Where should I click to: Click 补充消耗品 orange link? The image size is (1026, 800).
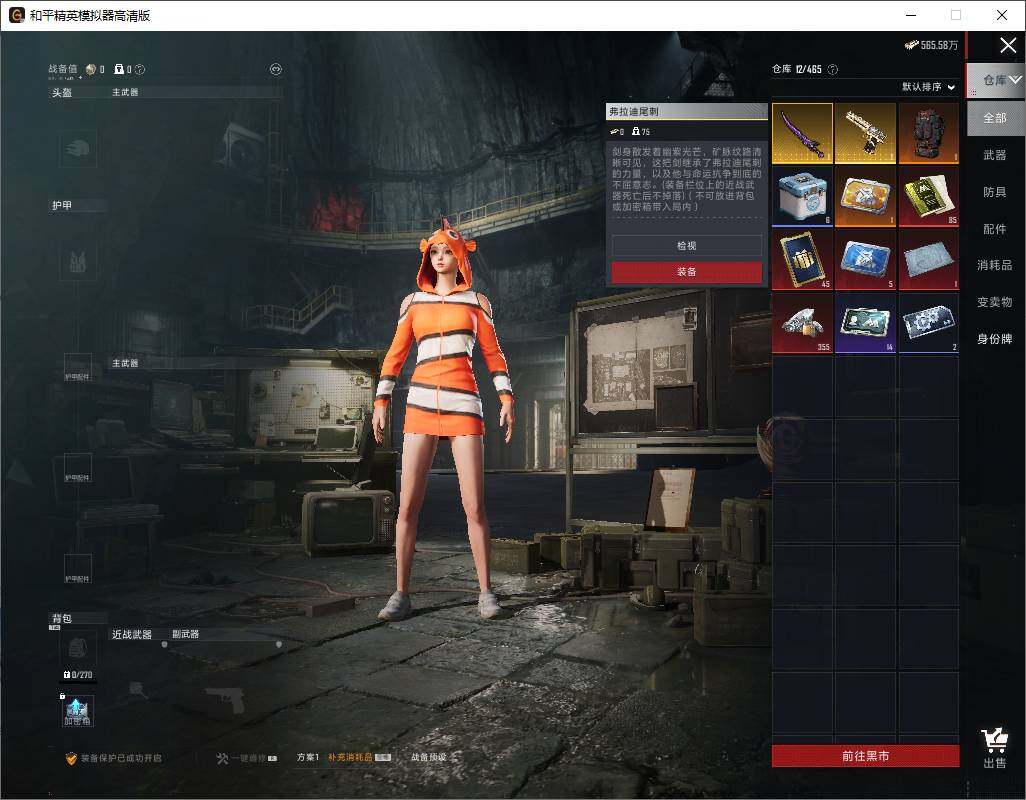[x=350, y=757]
